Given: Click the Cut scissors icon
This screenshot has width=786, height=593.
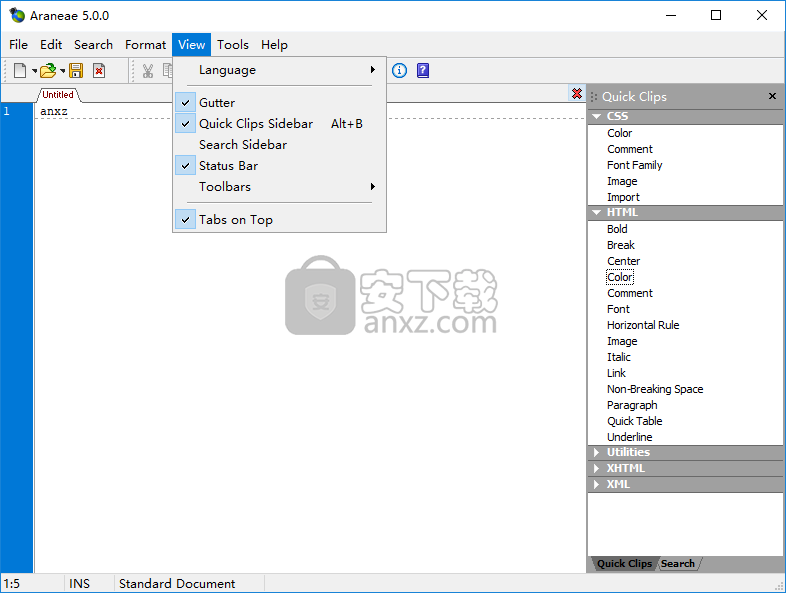Looking at the screenshot, I should [147, 71].
